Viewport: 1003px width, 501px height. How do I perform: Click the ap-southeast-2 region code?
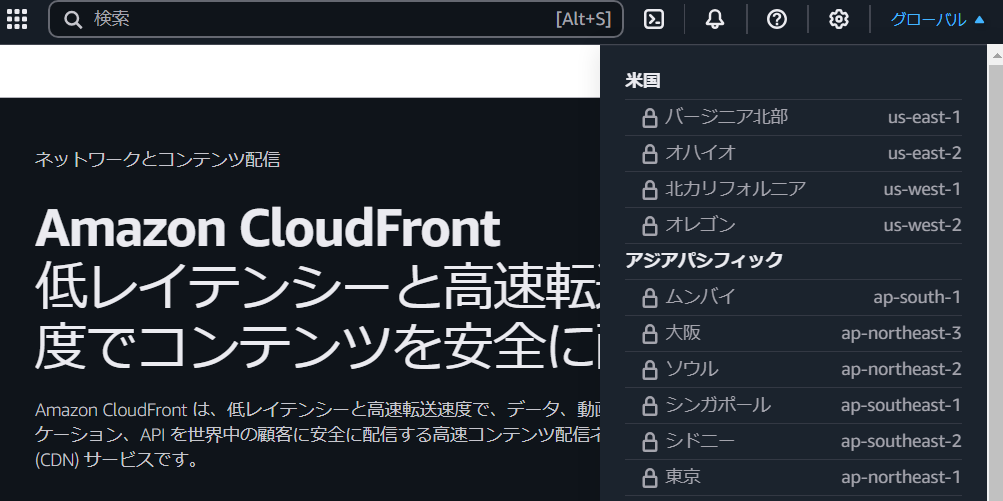click(901, 441)
